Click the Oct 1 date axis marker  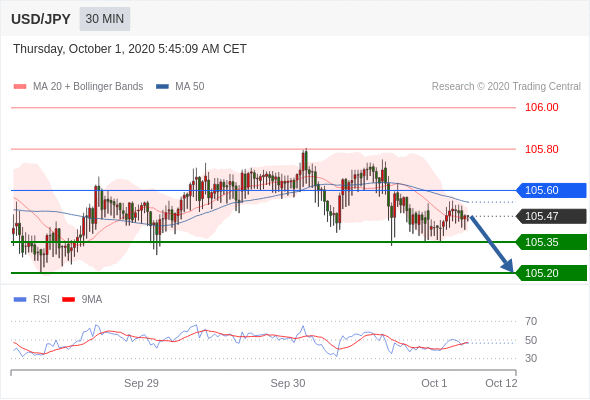(x=434, y=383)
